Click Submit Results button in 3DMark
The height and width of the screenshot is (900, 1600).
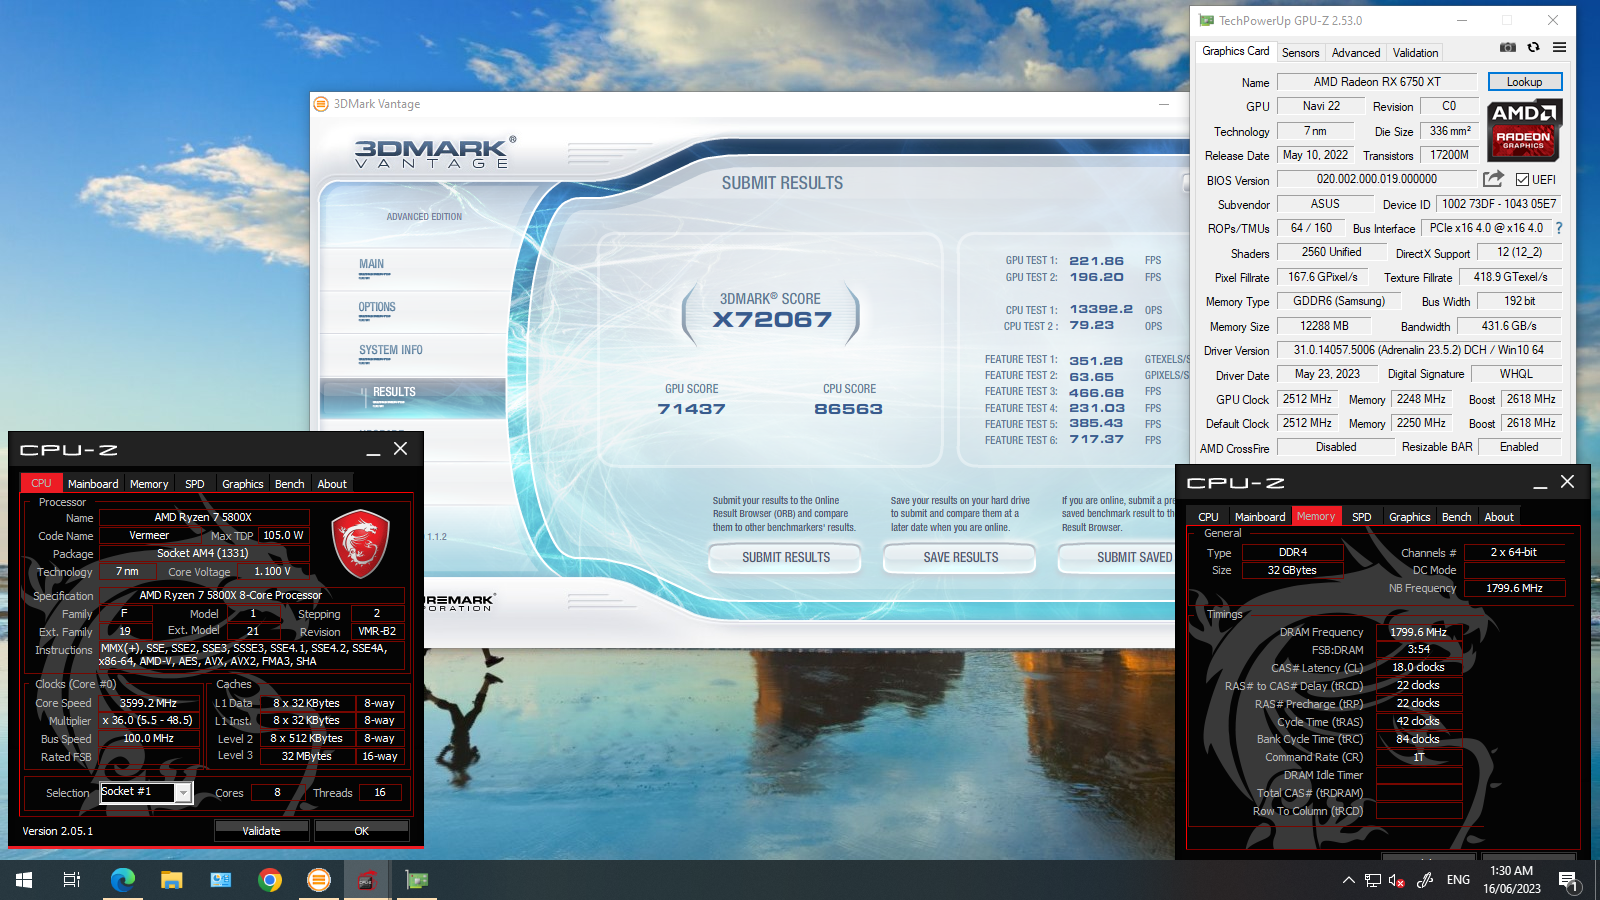click(x=786, y=557)
